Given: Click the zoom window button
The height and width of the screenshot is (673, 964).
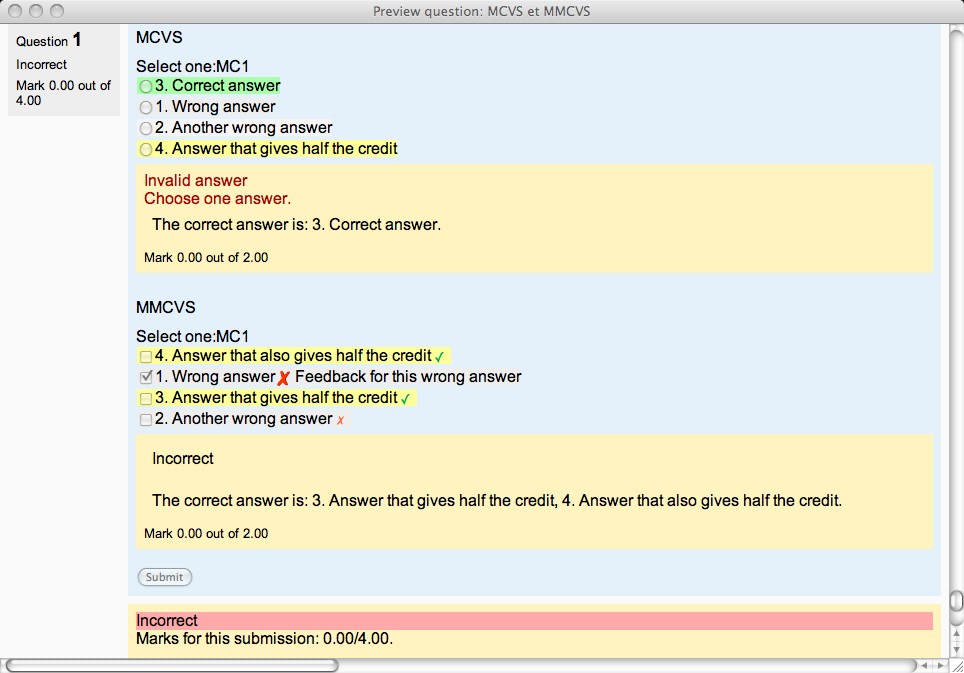Looking at the screenshot, I should click(57, 11).
